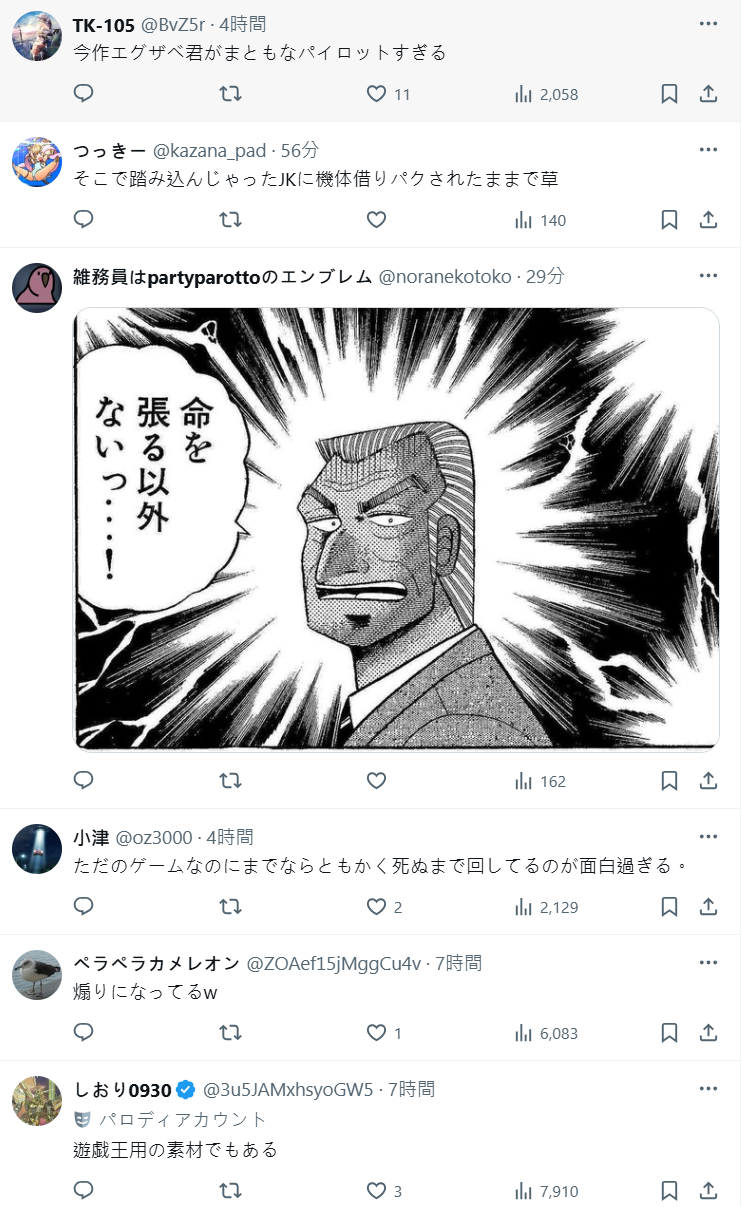The image size is (741, 1207).
Task: Open more options on ペラペラカメレオン's tweet
Action: click(708, 963)
